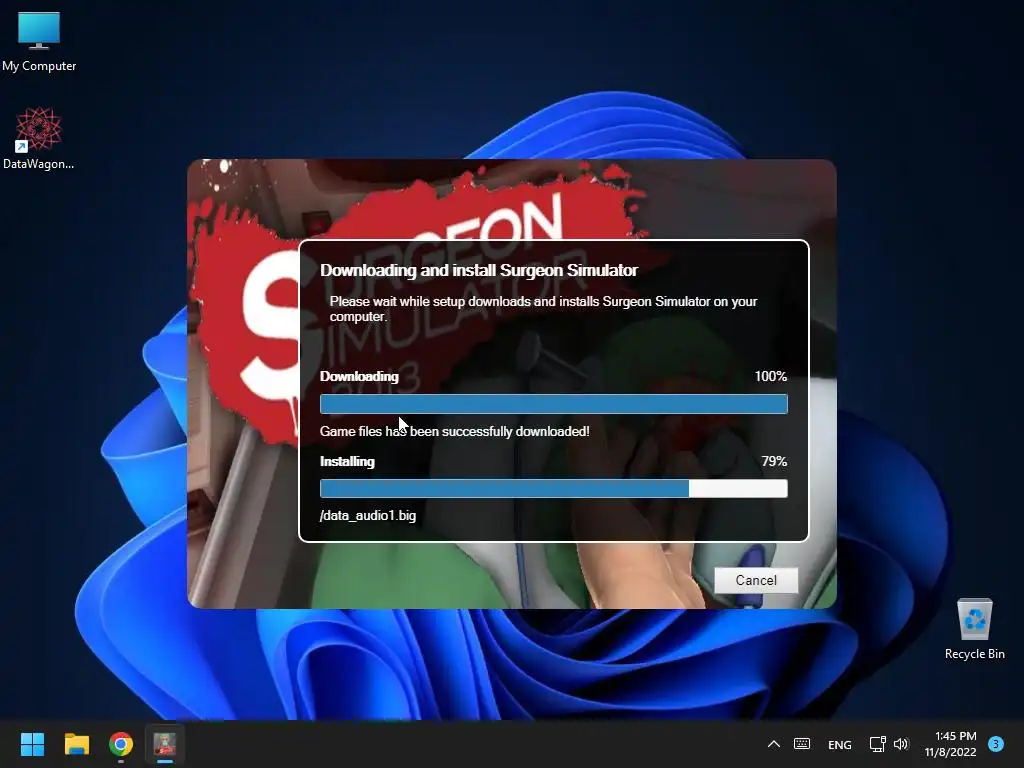Viewport: 1024px width, 768px height.
Task: Select Surgeon Simulator installer taskbar icon
Action: click(x=165, y=744)
